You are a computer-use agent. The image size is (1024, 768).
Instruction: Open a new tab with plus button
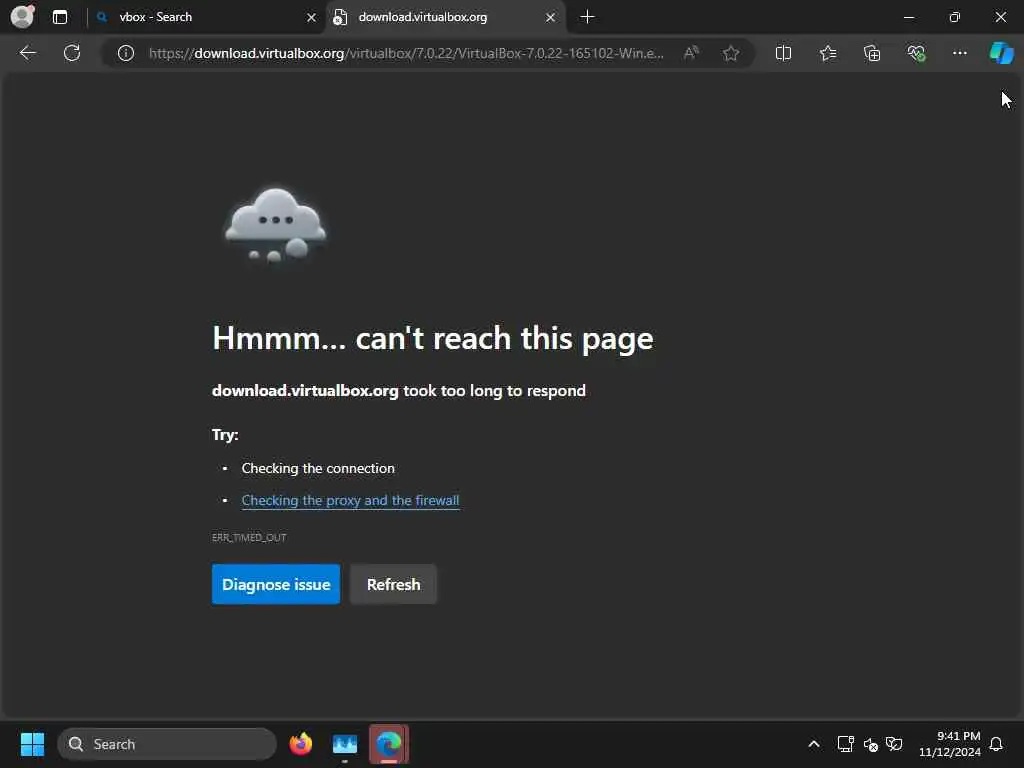point(587,17)
